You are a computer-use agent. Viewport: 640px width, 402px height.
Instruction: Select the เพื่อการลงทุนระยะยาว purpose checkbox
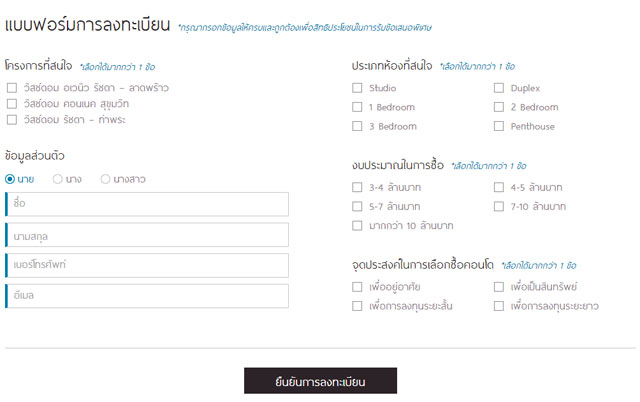point(499,306)
